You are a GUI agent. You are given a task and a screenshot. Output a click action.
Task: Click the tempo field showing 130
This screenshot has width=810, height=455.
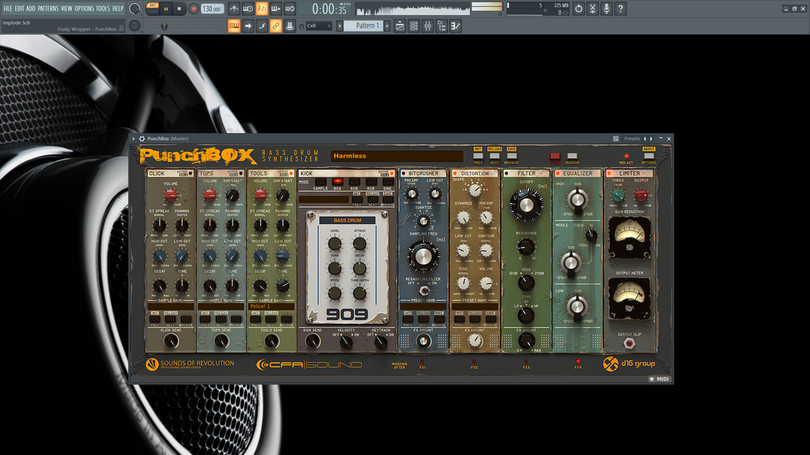tap(212, 9)
